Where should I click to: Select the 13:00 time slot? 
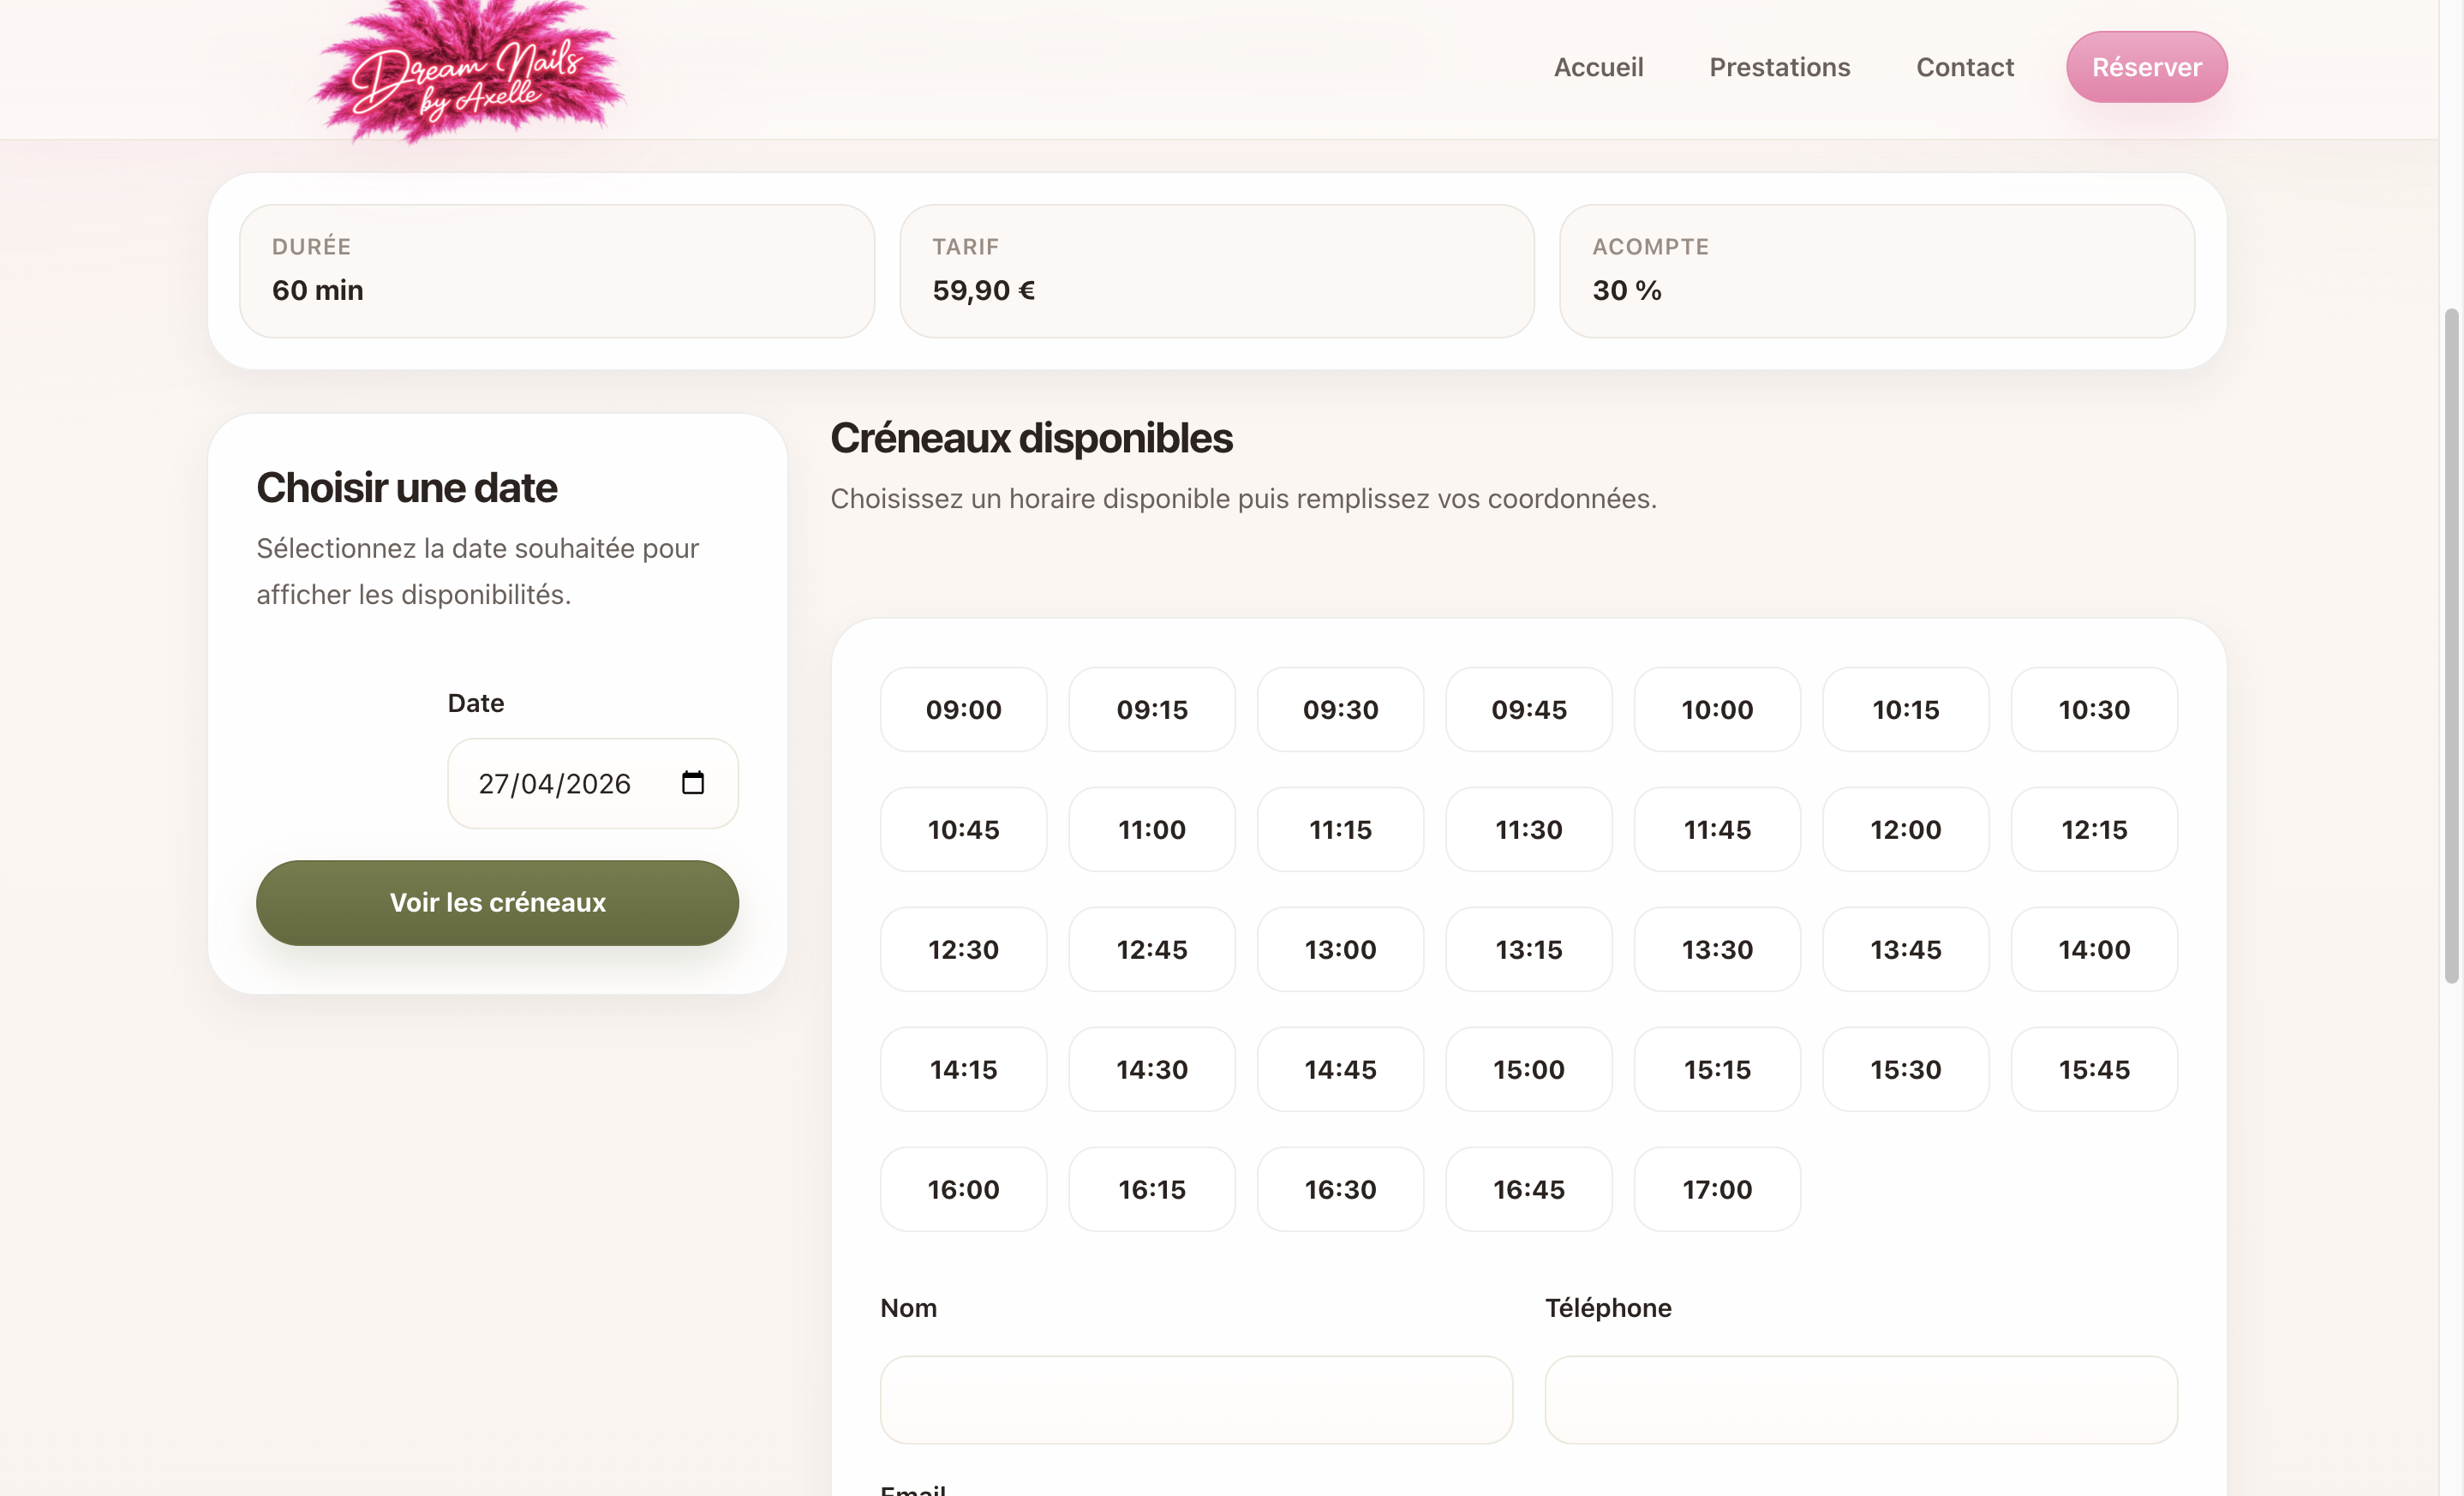[x=1340, y=949]
